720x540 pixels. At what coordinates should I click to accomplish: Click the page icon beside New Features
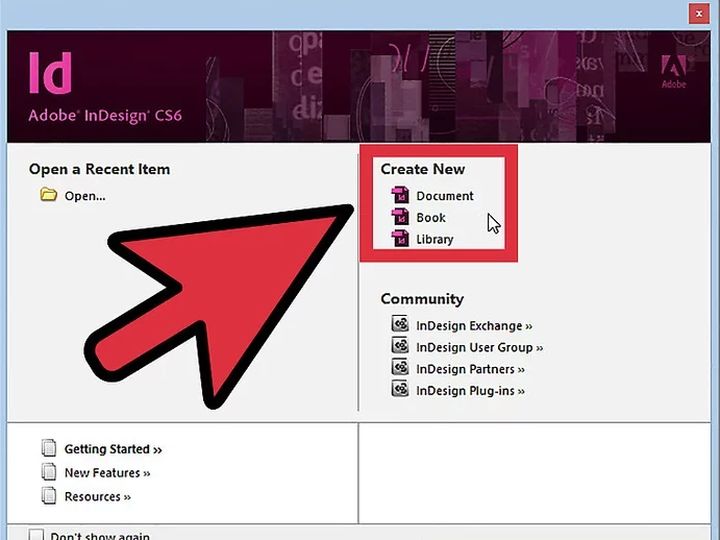49,472
